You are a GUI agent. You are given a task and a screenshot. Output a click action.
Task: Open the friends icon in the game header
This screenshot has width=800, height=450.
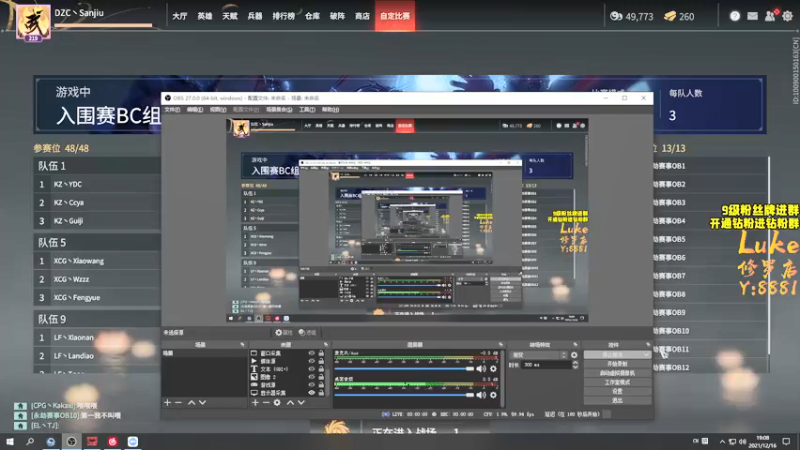tap(770, 16)
